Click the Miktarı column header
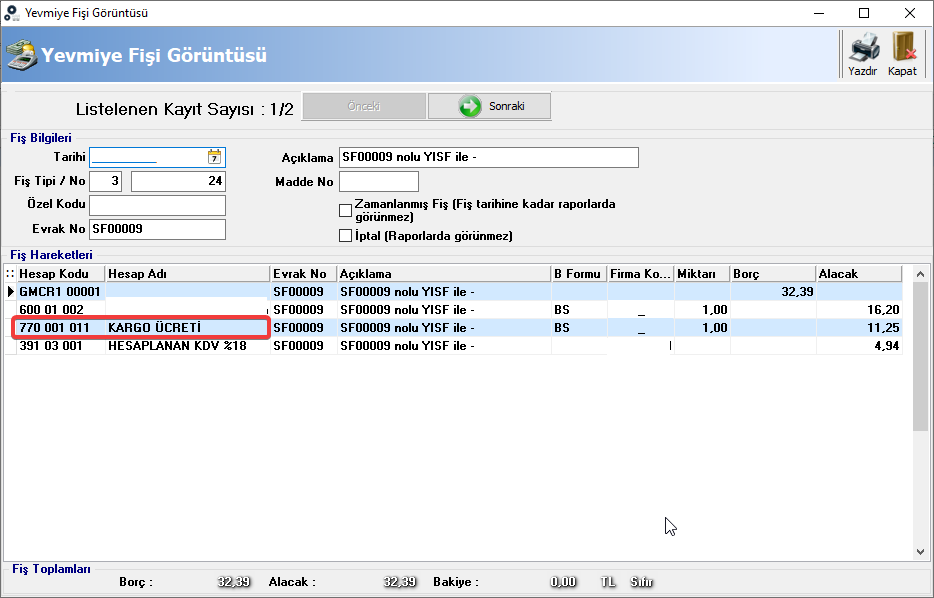Image resolution: width=934 pixels, height=598 pixels. (702, 274)
